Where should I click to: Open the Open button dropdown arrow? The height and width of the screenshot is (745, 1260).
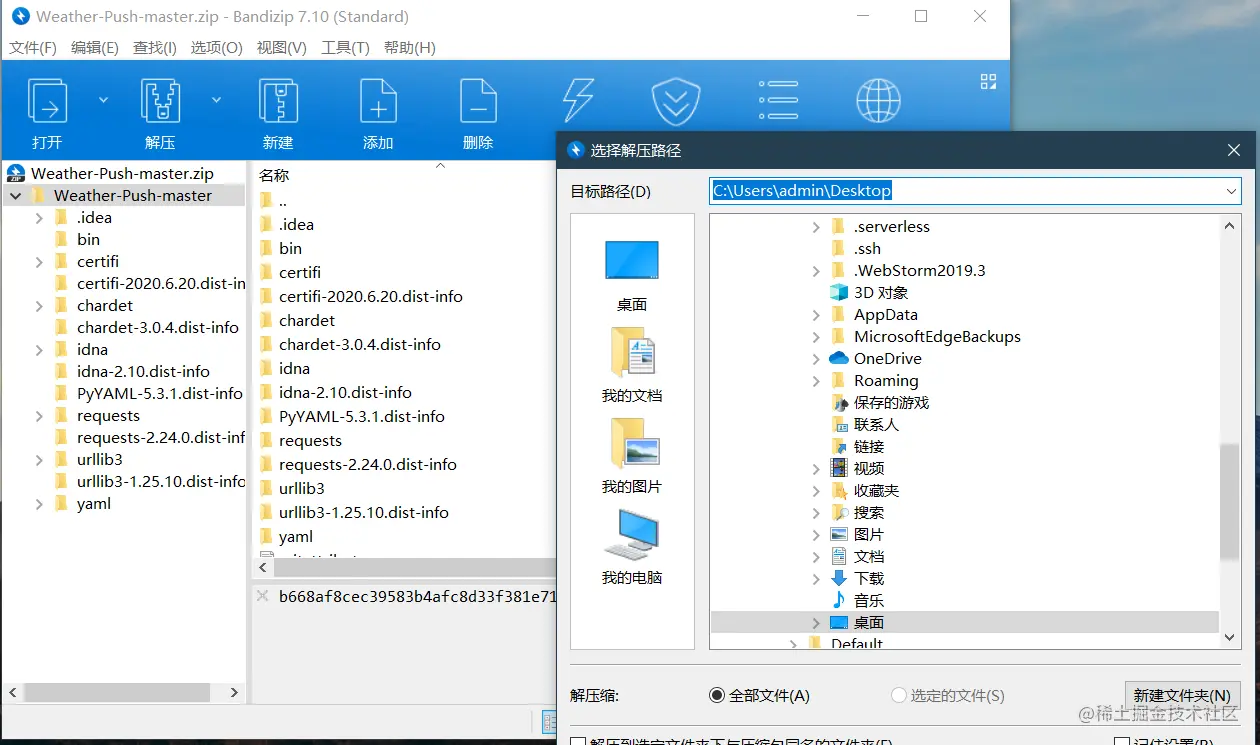103,100
